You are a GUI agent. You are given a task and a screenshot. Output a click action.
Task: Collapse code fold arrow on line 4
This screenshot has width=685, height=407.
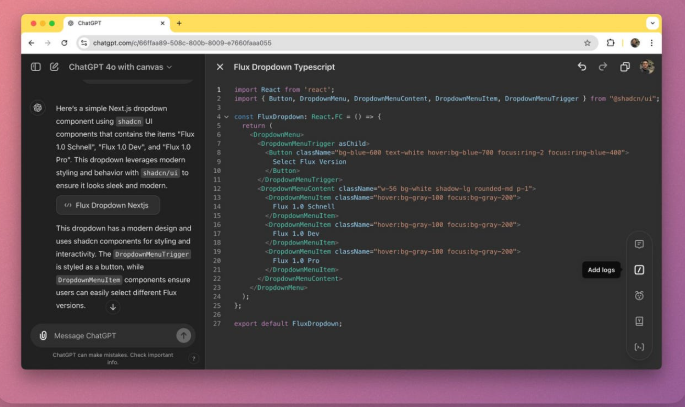point(226,117)
